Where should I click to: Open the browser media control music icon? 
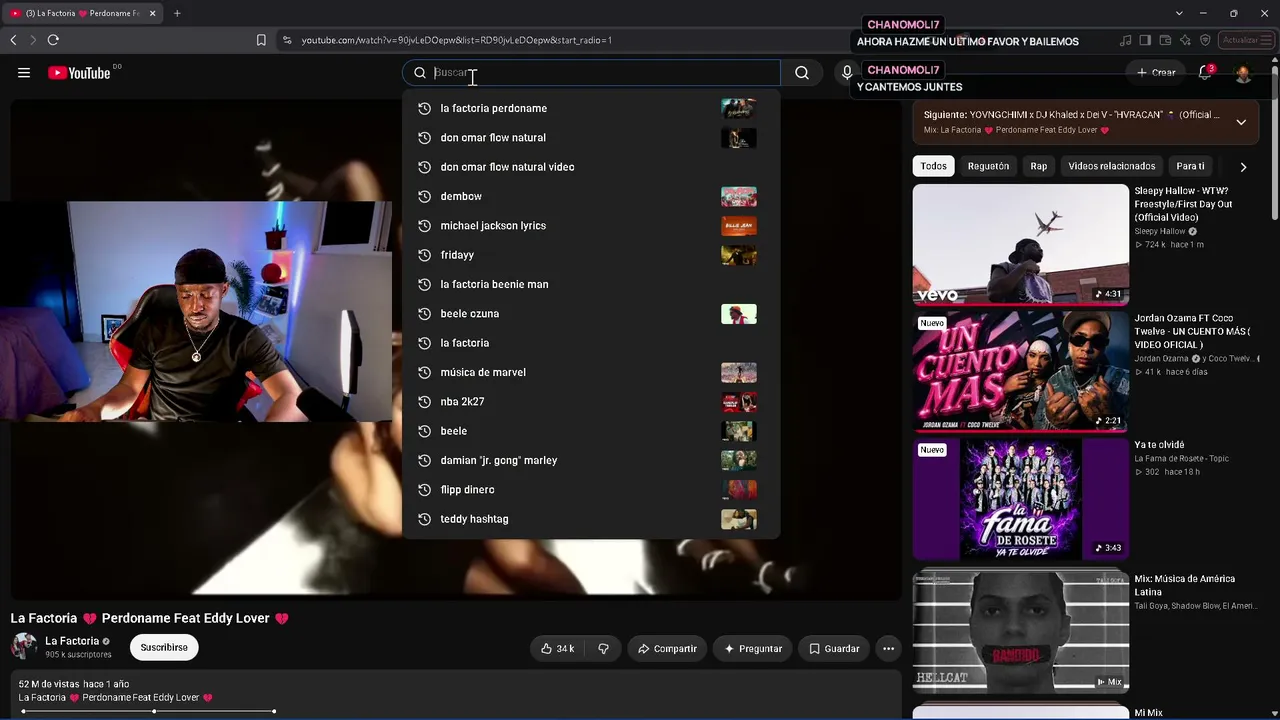(x=1126, y=40)
